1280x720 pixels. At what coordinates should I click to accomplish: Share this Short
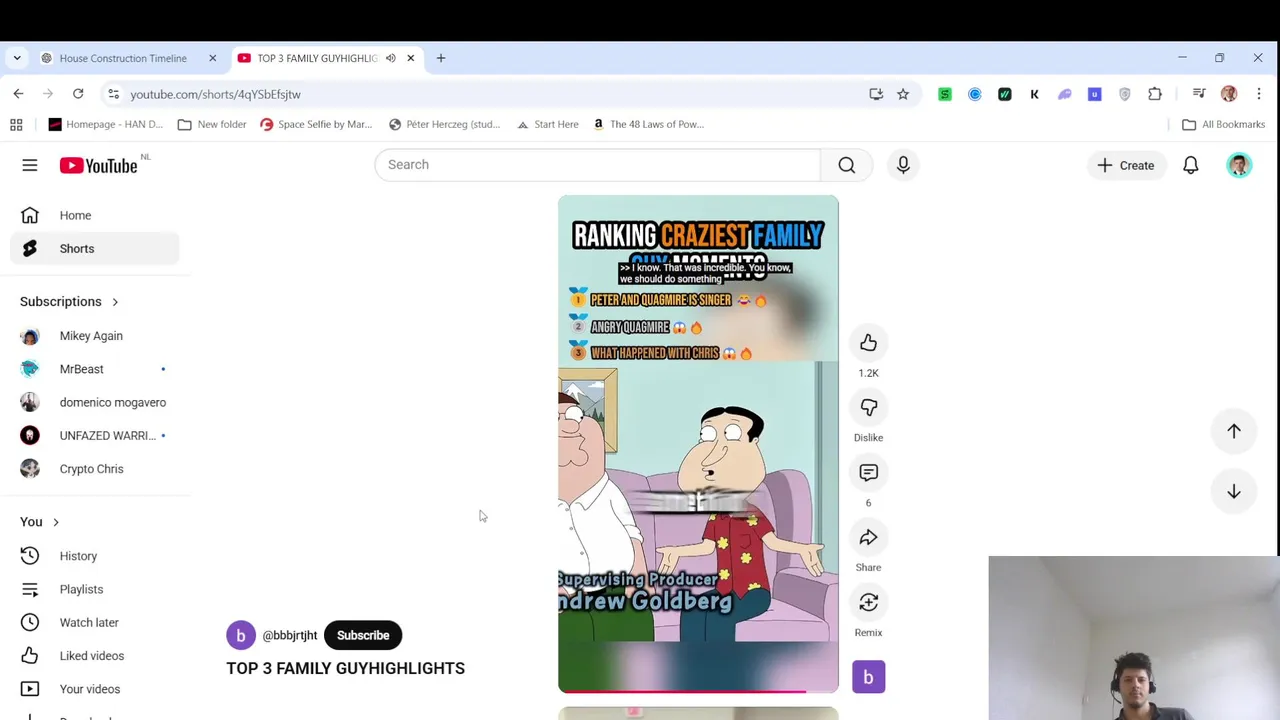click(x=868, y=538)
